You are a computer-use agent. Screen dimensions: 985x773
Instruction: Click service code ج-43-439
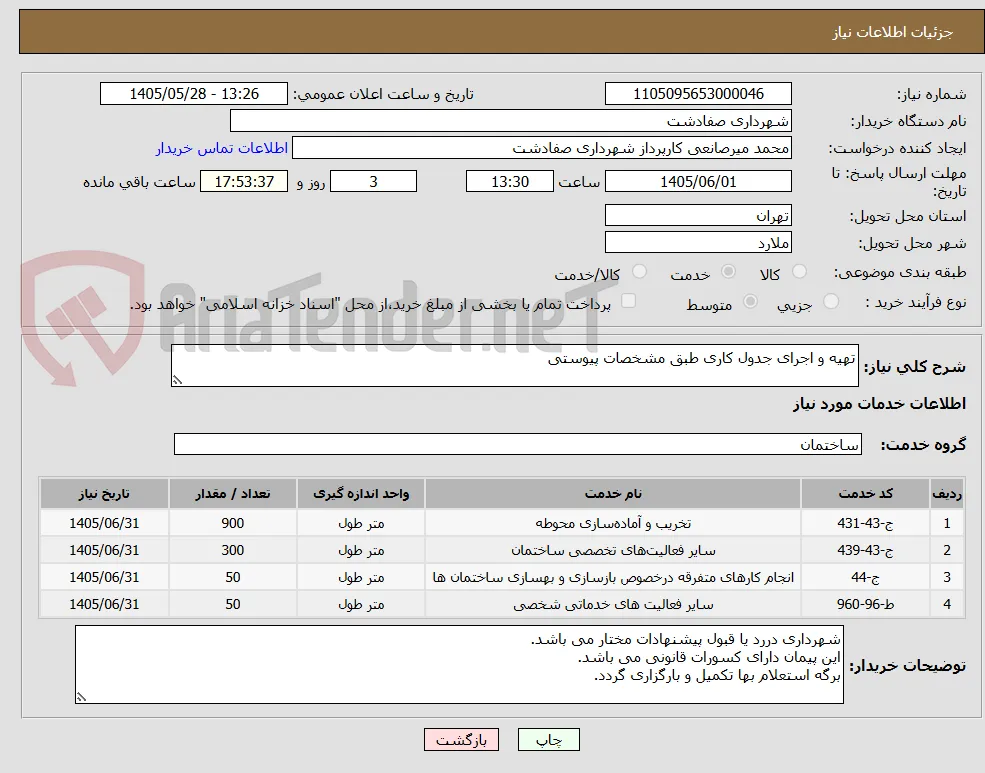pos(865,550)
